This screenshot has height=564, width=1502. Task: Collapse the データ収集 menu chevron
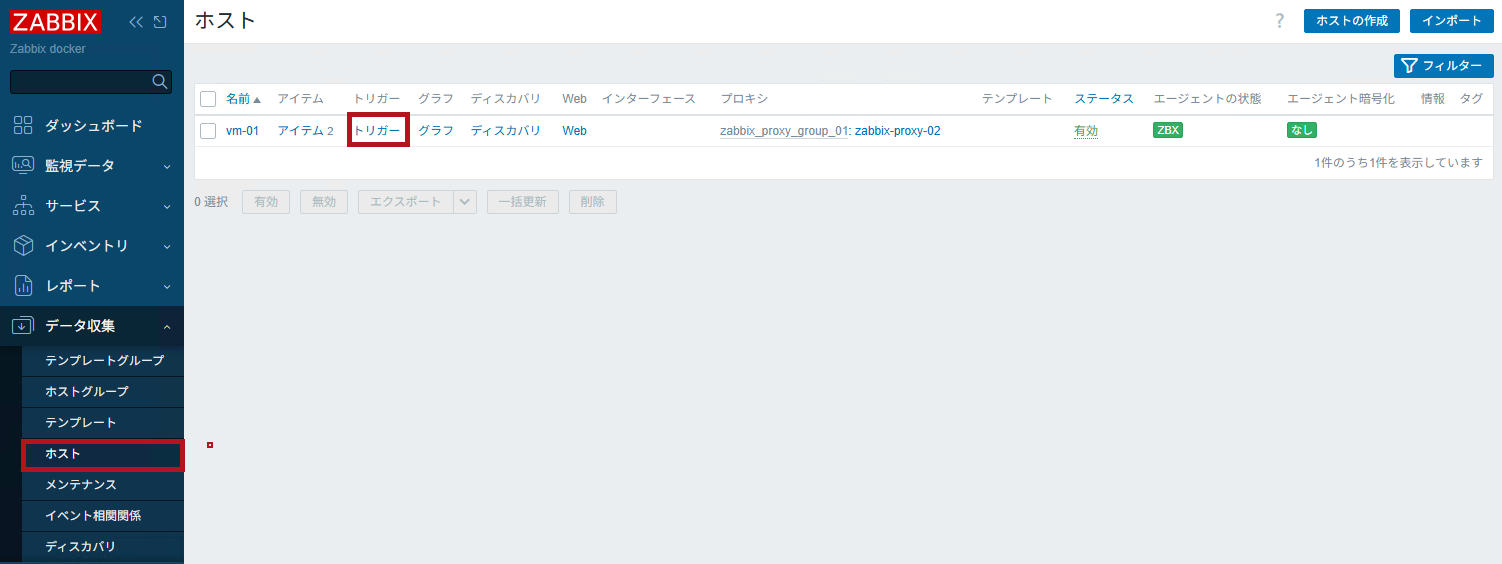pos(167,326)
